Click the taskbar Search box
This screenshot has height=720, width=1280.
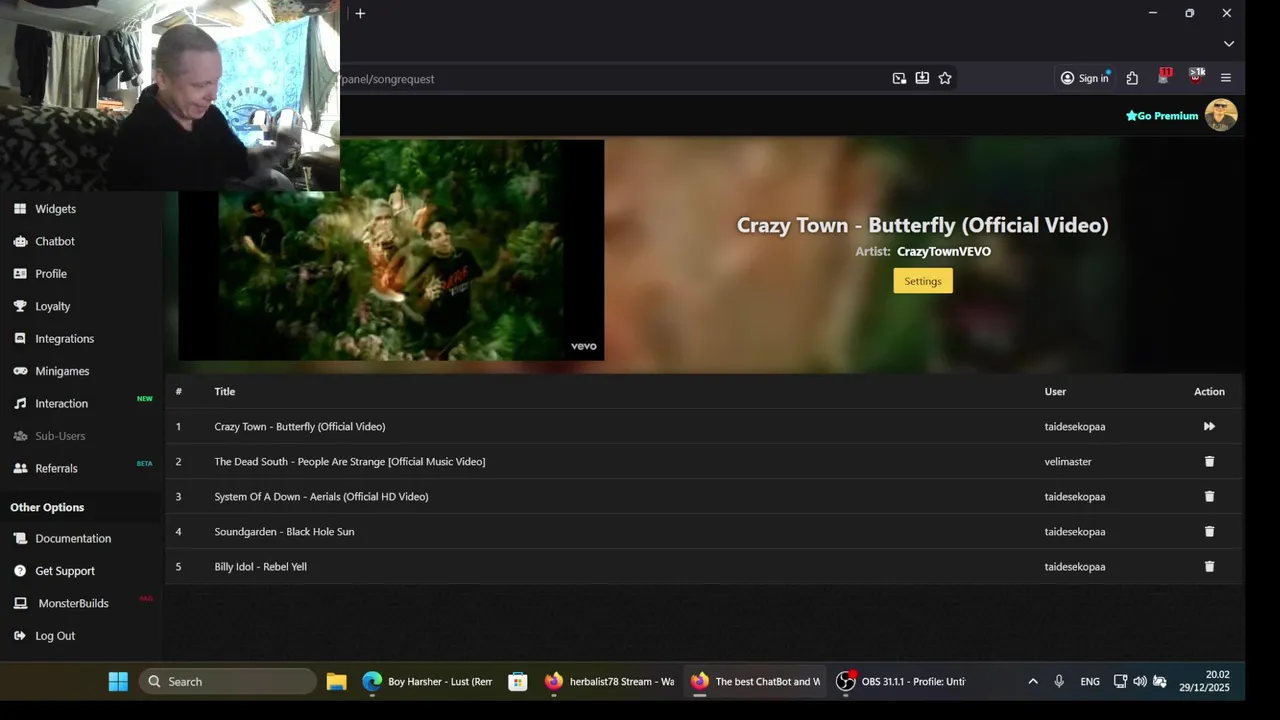point(228,681)
